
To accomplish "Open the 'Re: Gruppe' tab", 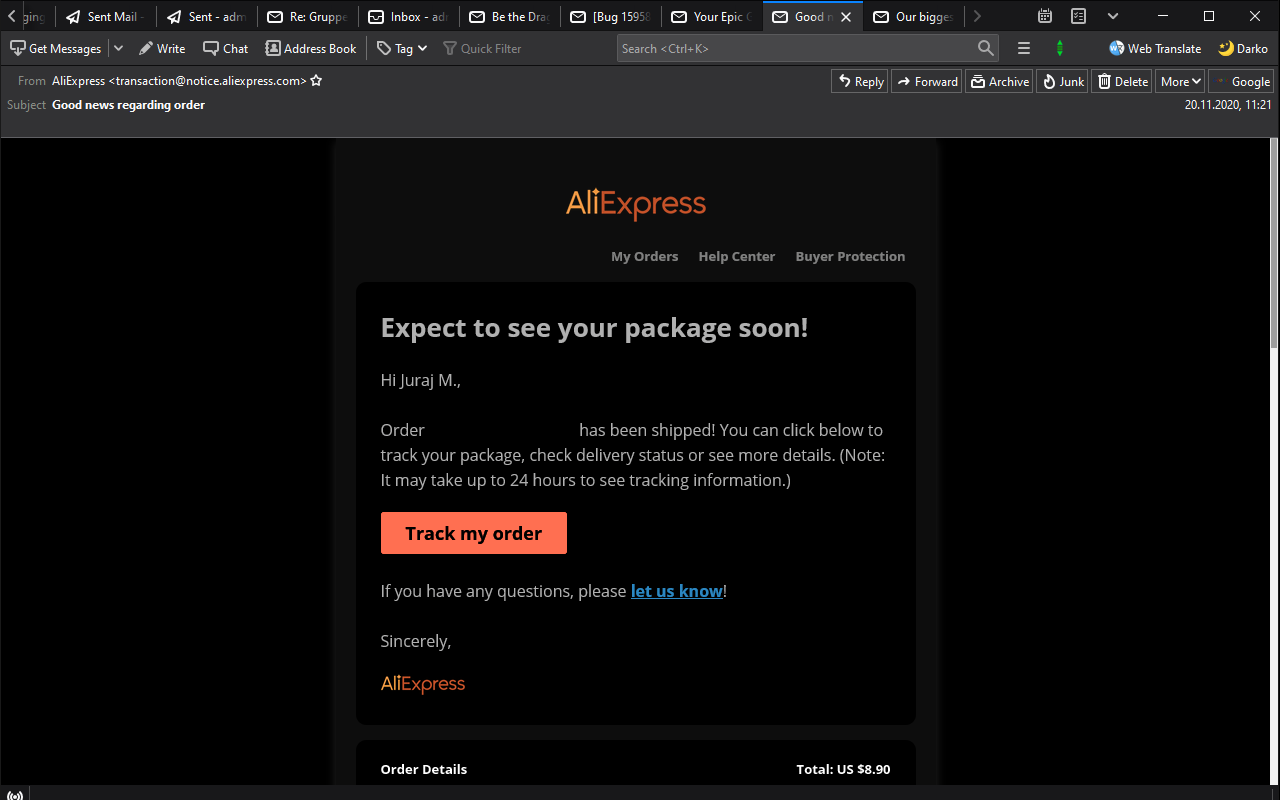I will (308, 17).
